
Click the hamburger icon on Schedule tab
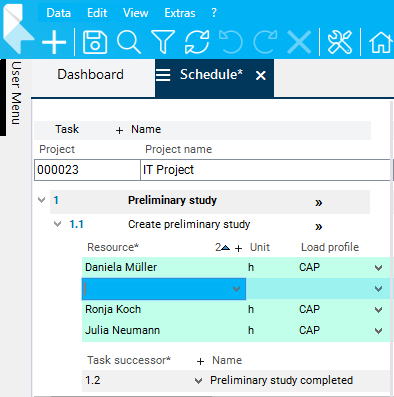163,75
